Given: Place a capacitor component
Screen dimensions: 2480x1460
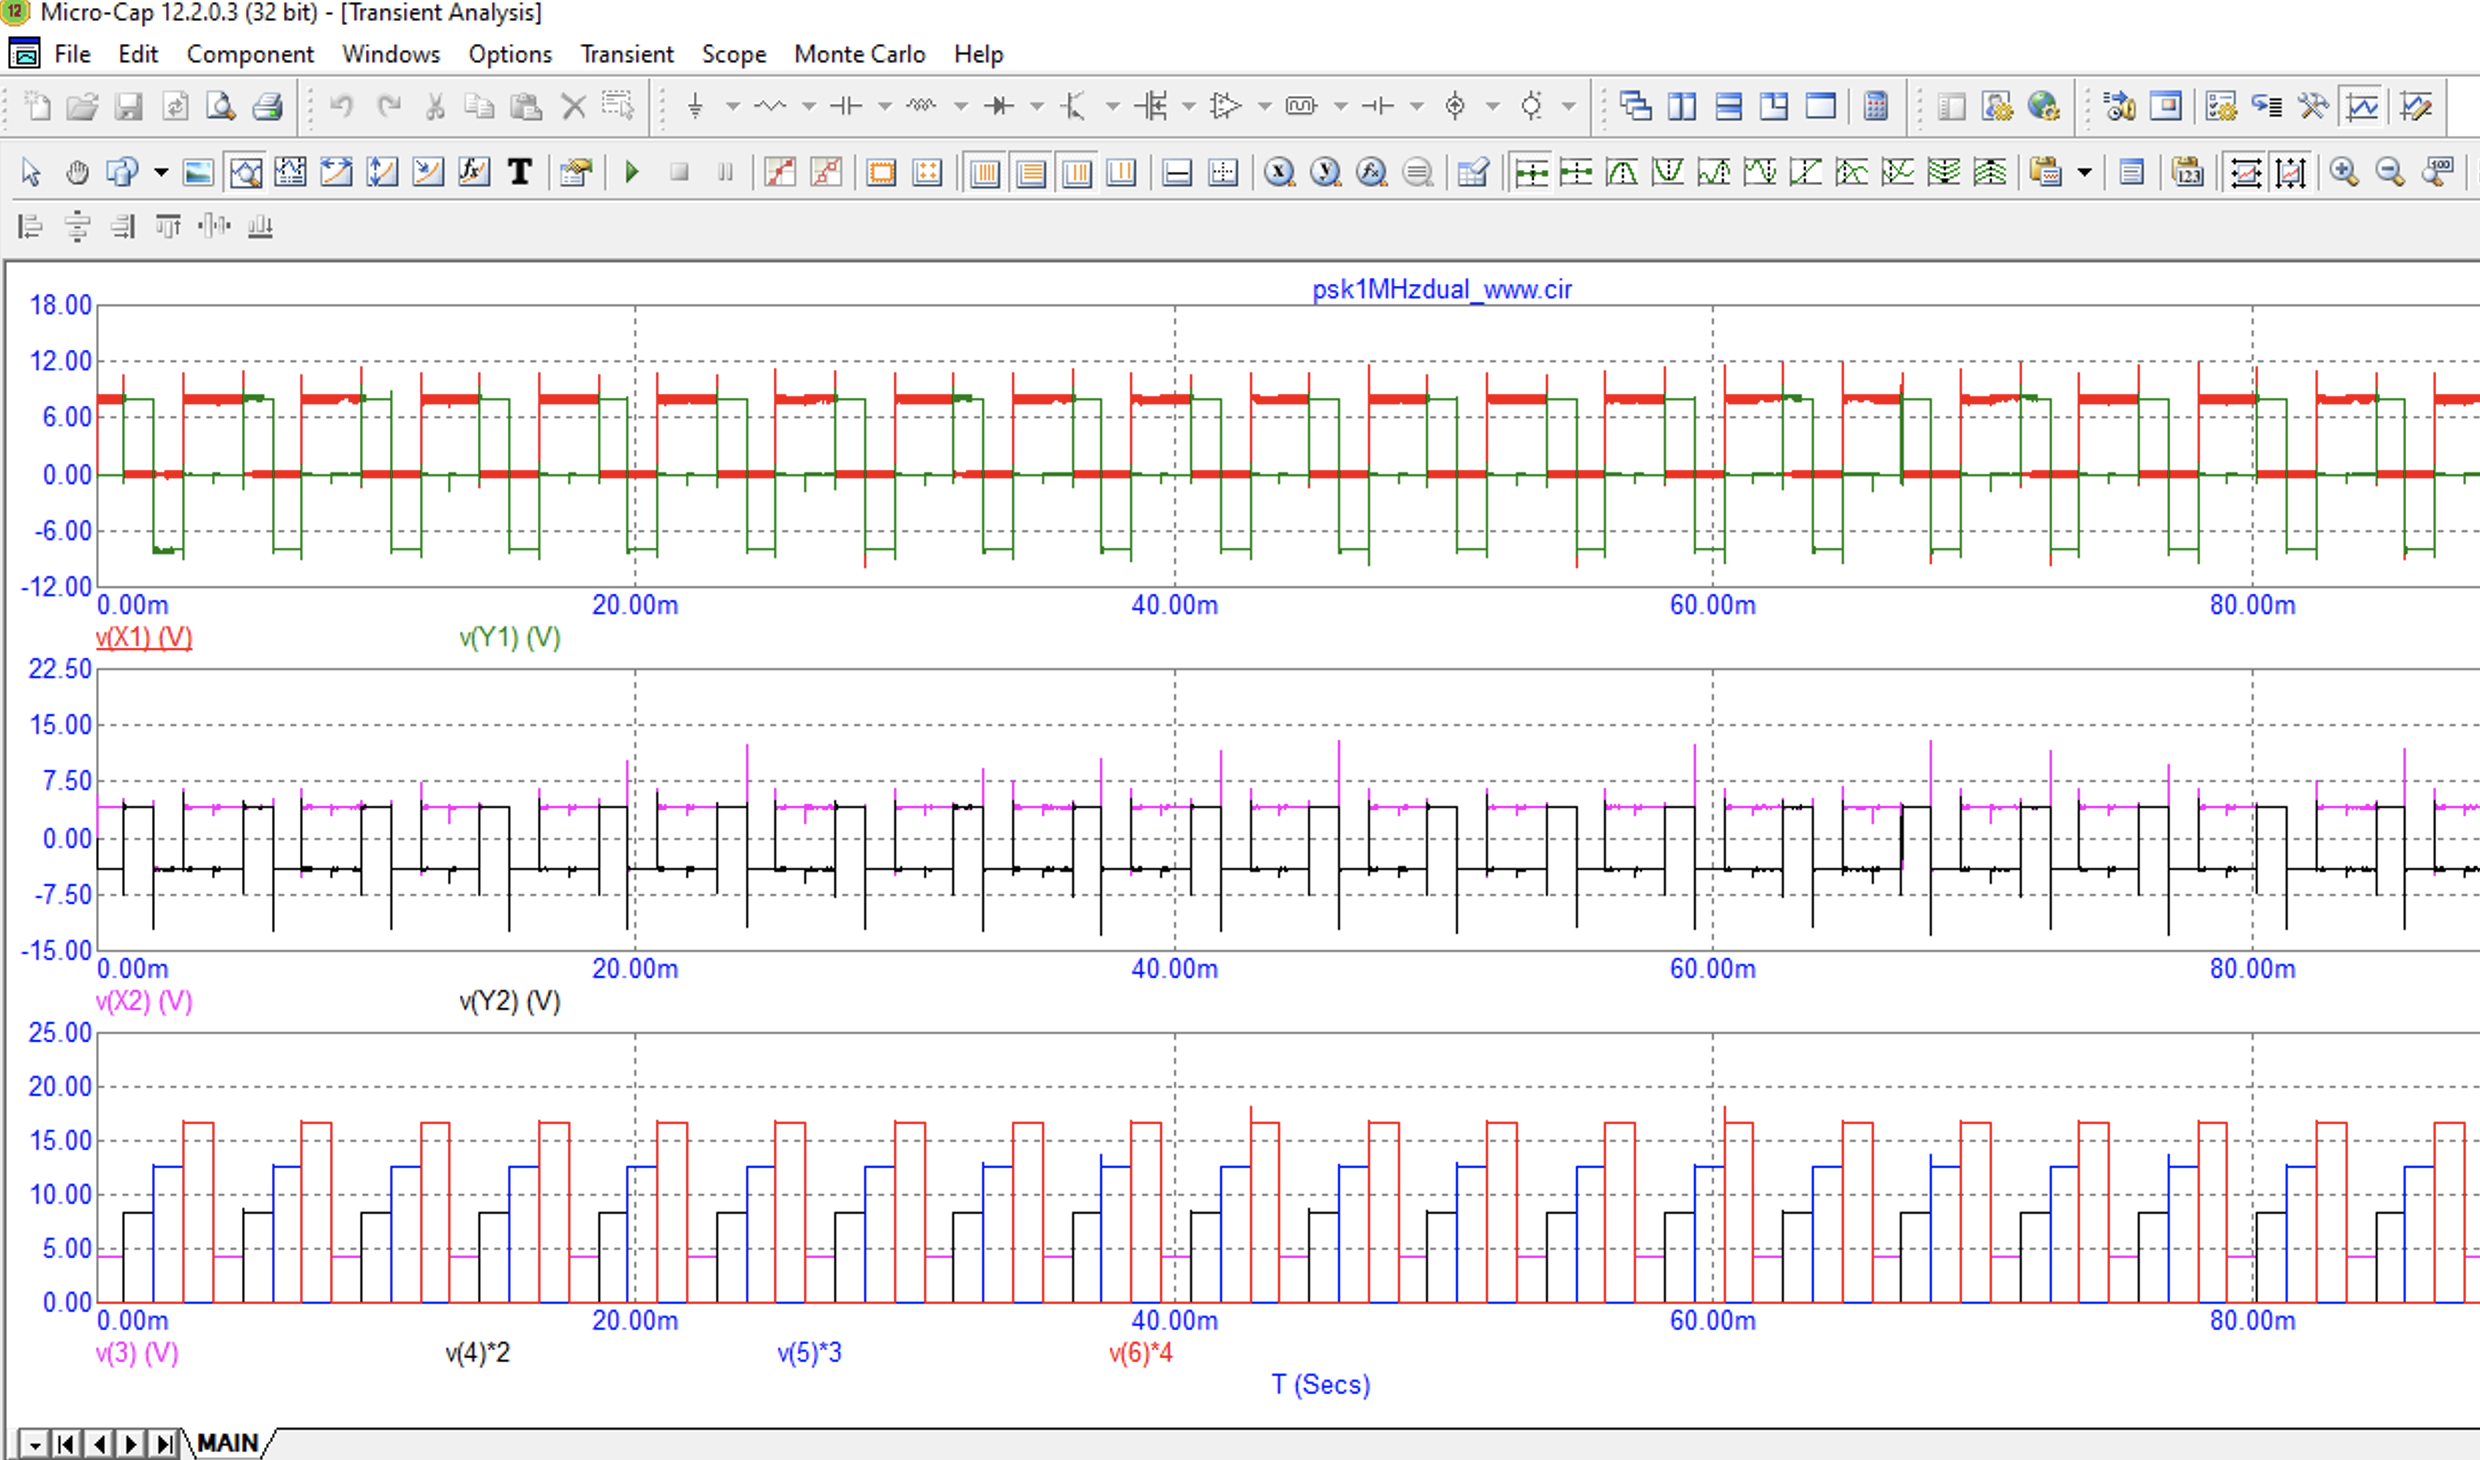Looking at the screenshot, I should [x=847, y=106].
